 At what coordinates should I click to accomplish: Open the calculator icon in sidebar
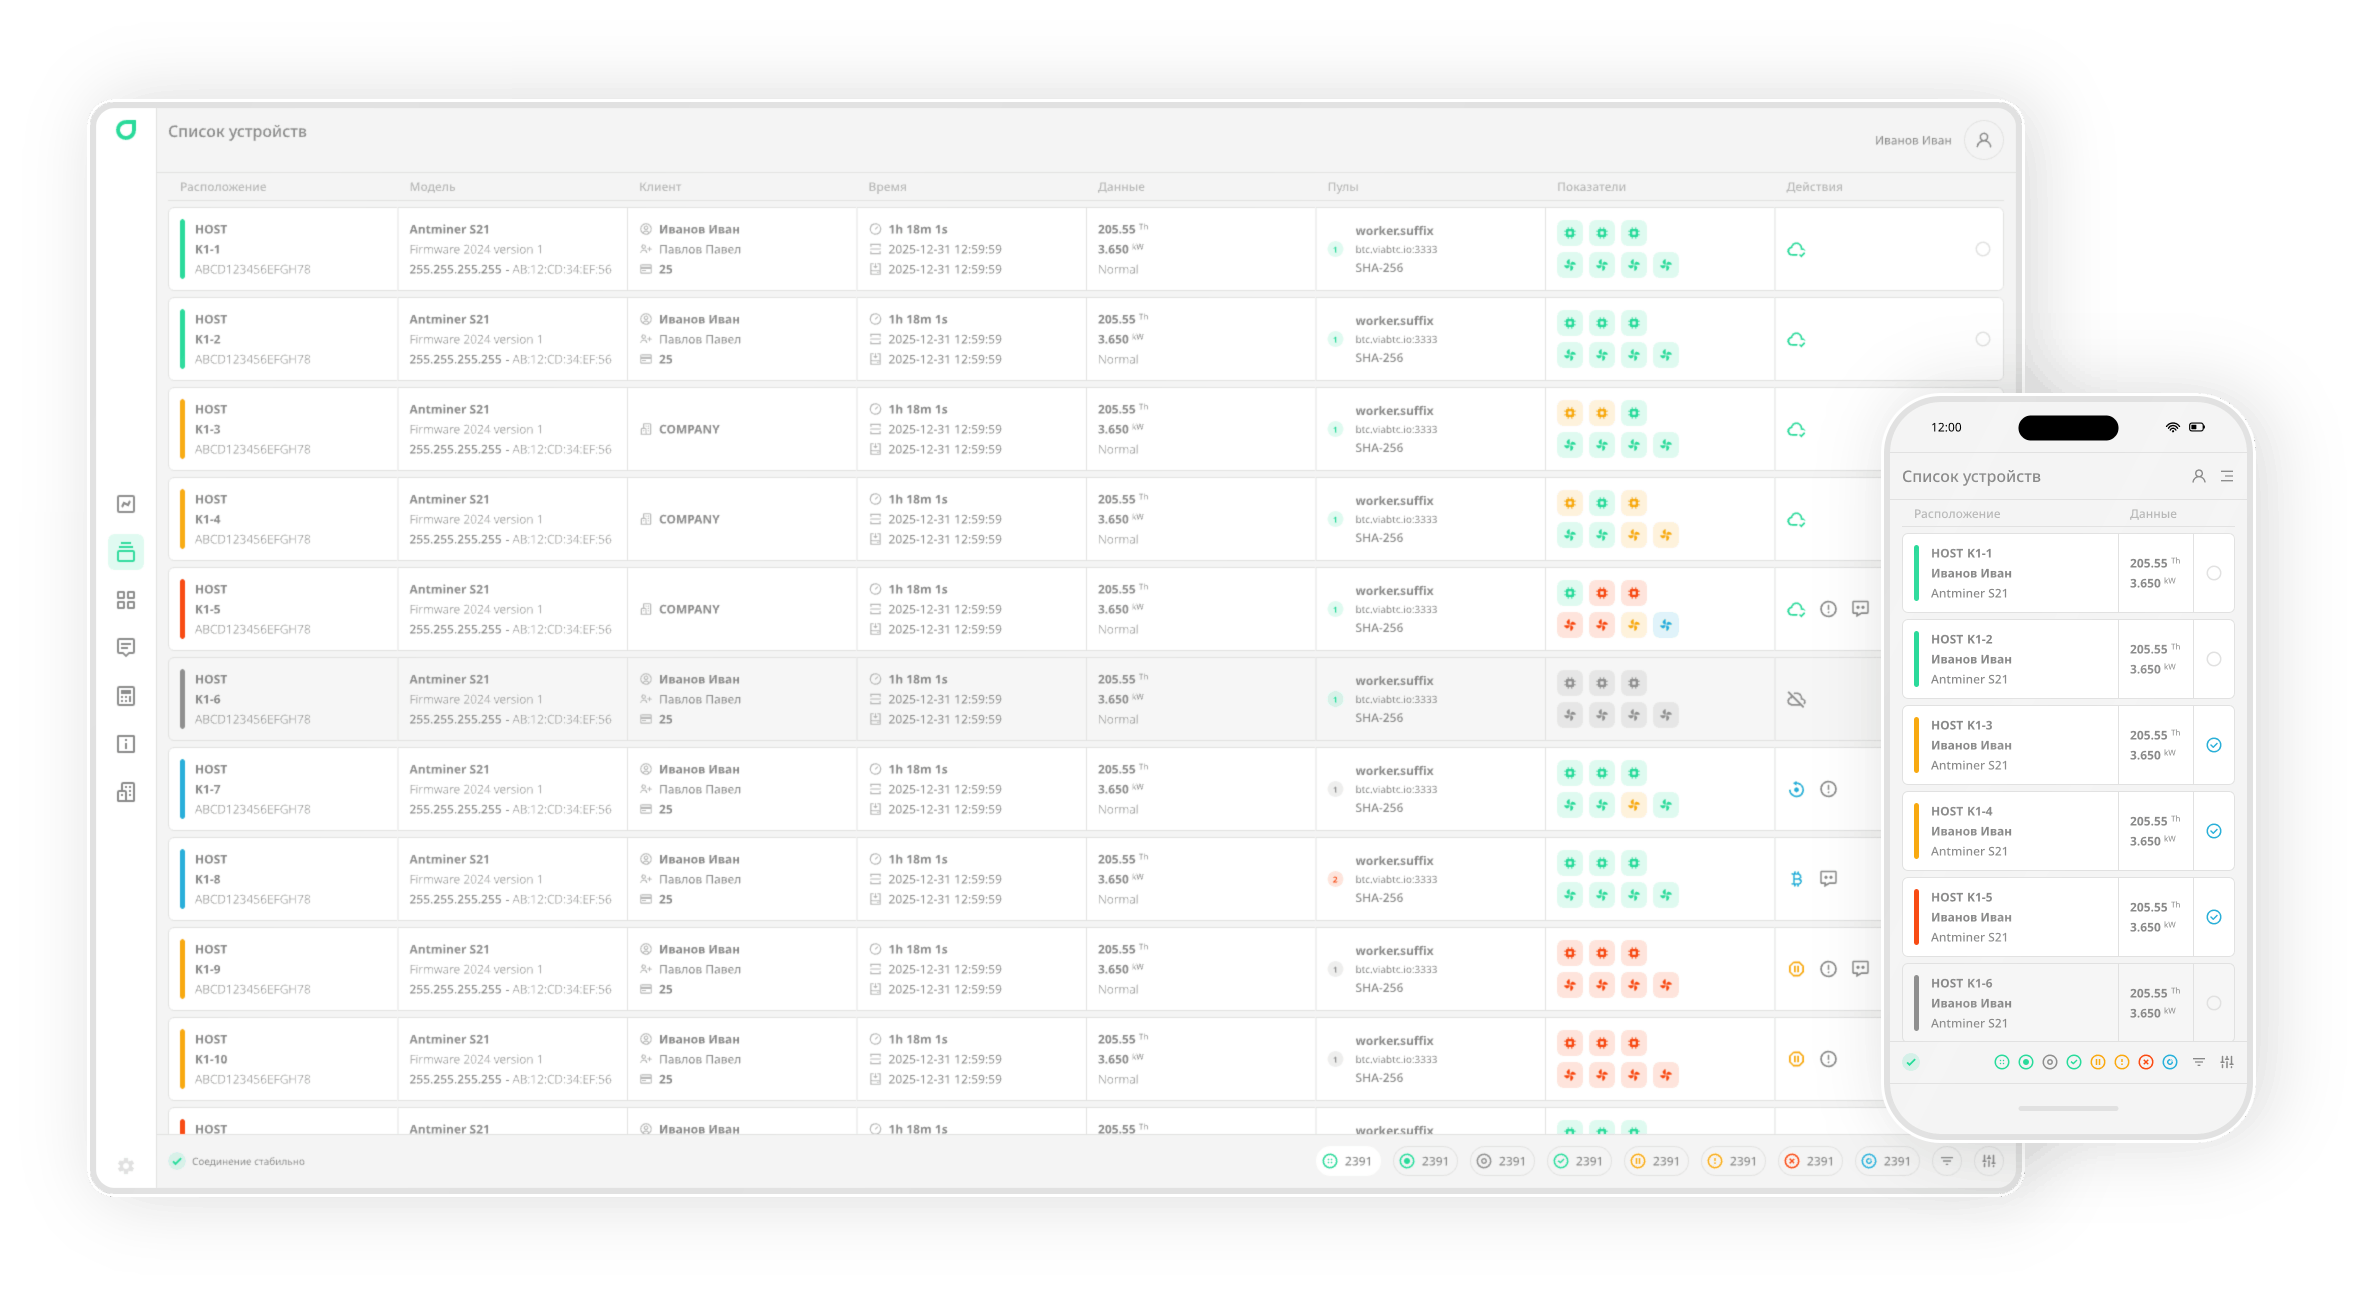tap(126, 696)
